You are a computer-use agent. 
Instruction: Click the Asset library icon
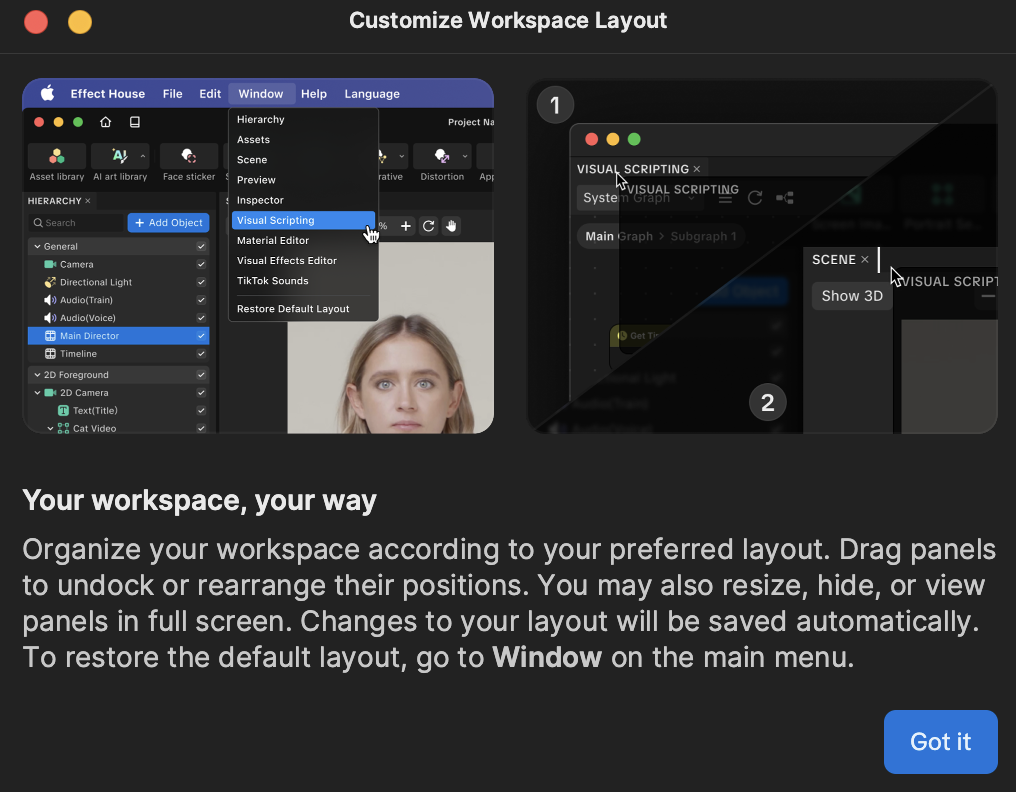point(56,156)
